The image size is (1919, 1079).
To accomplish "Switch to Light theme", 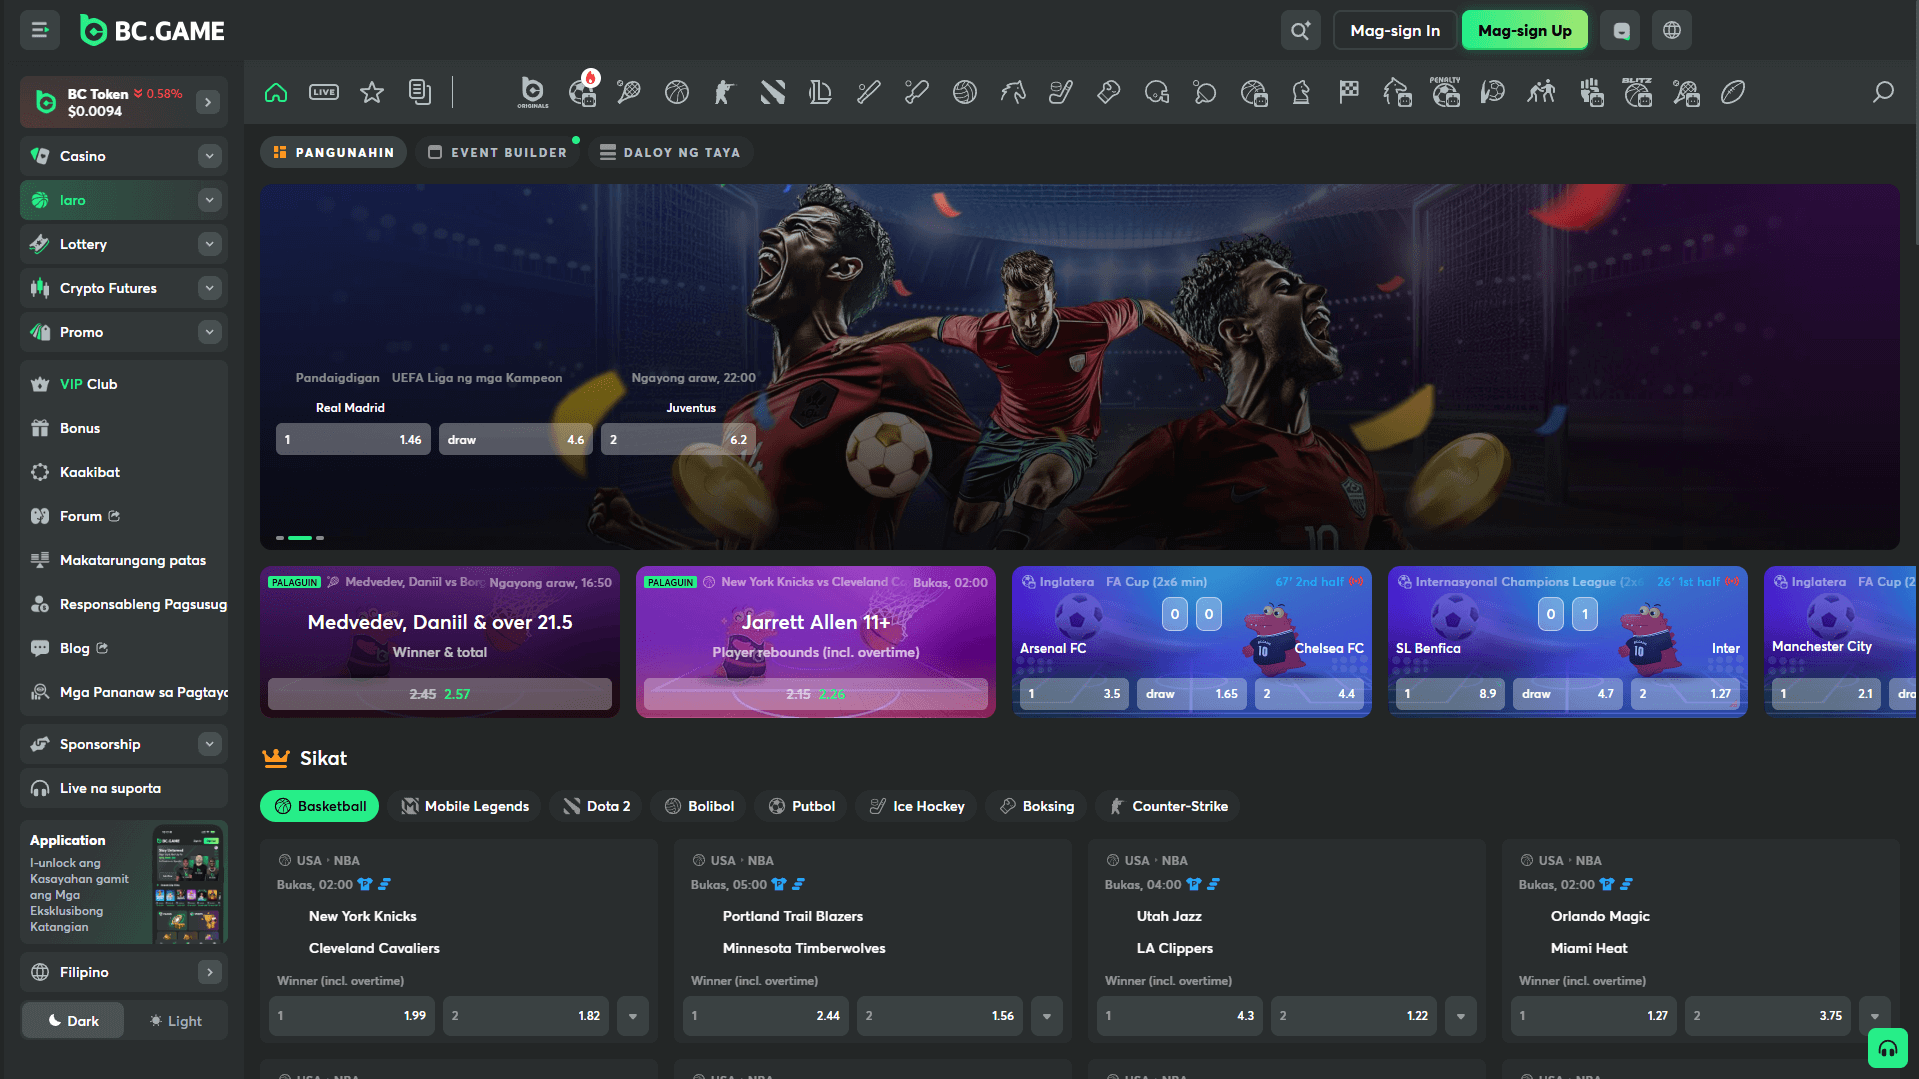I will point(176,1021).
